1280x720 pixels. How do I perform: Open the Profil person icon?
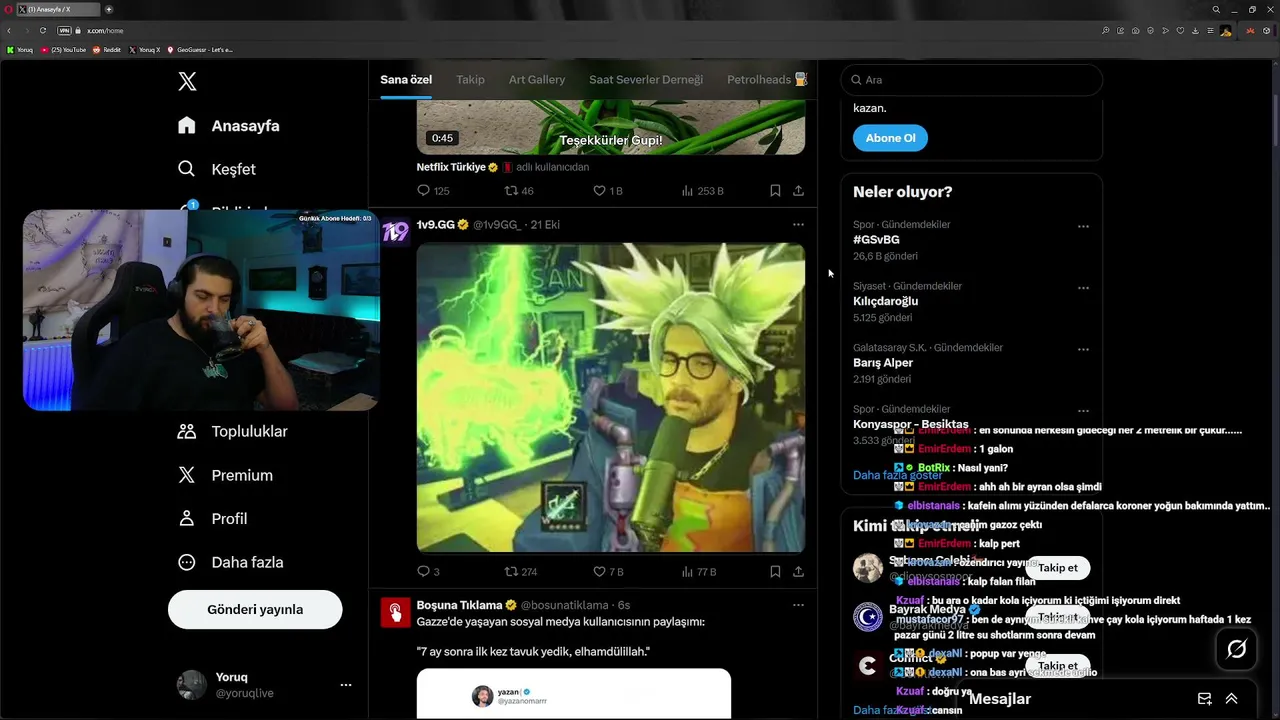point(187,518)
